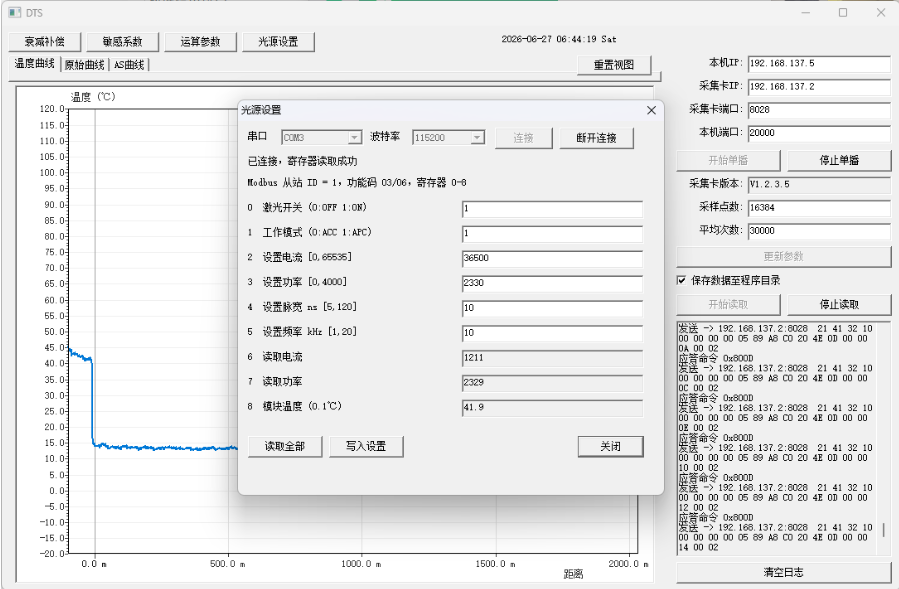899x589 pixels.
Task: Click the 读取全部 button
Action: coord(285,446)
